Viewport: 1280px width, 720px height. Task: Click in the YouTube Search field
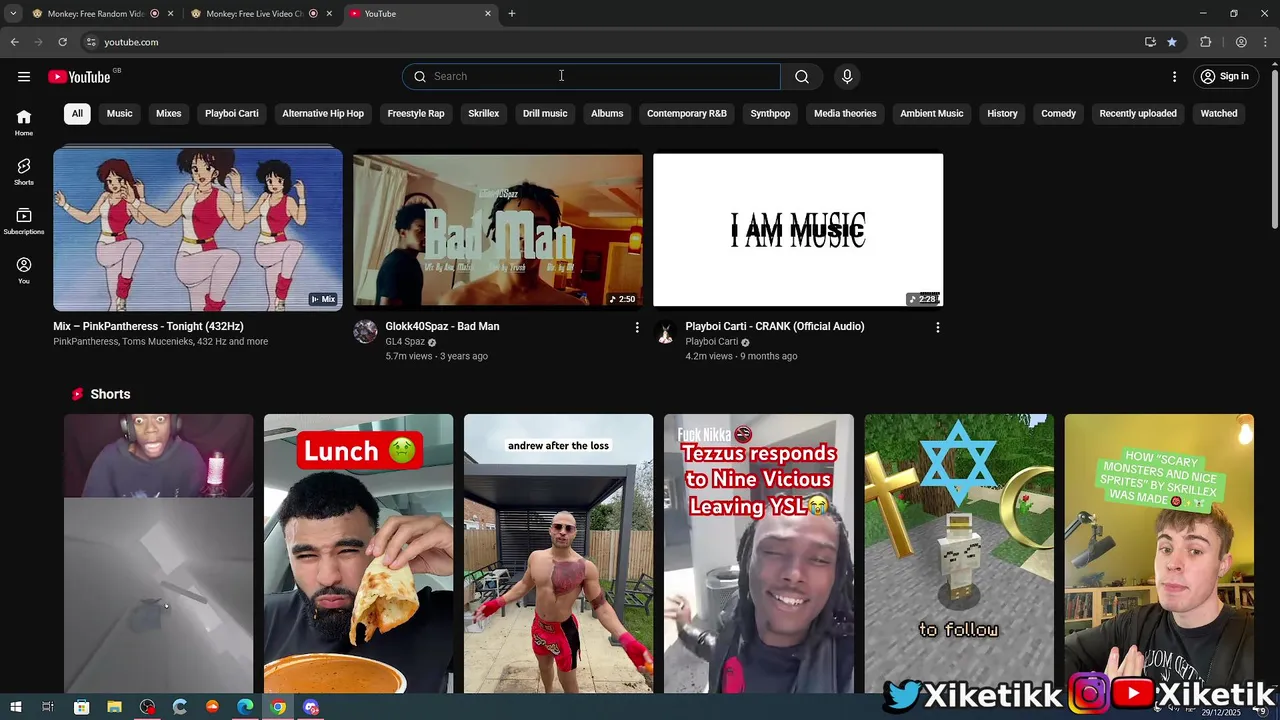click(592, 77)
